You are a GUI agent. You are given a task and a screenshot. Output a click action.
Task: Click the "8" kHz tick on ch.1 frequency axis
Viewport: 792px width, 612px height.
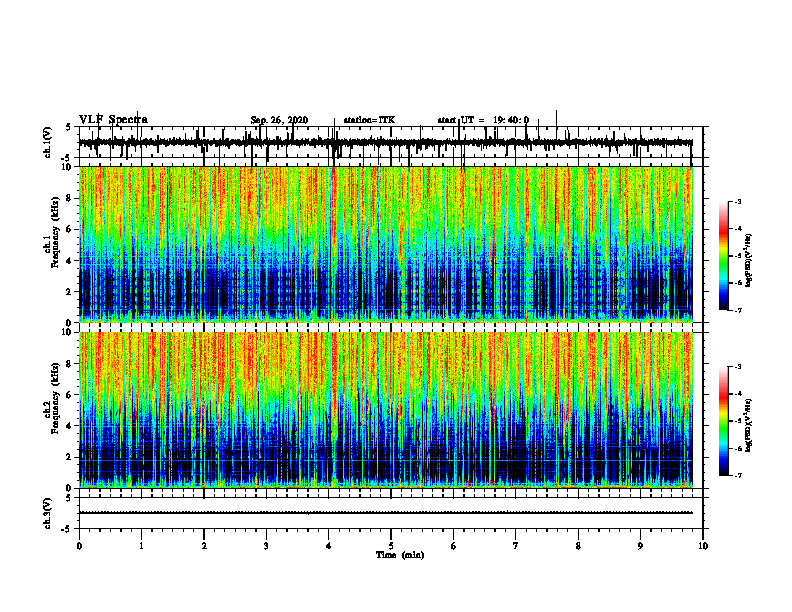coord(70,198)
